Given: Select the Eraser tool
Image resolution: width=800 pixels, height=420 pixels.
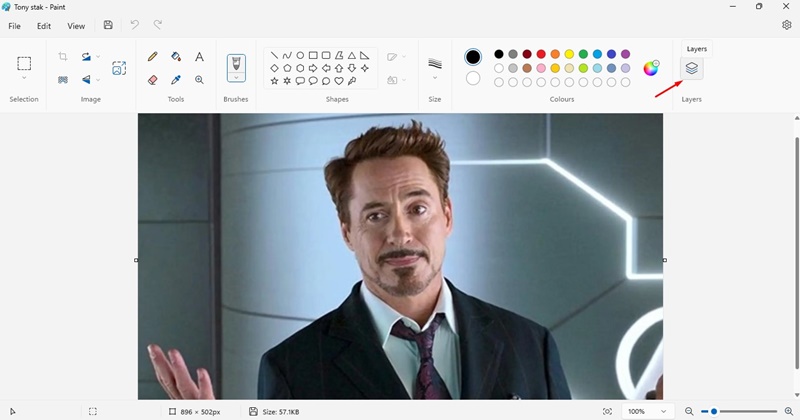Looking at the screenshot, I should [x=153, y=80].
